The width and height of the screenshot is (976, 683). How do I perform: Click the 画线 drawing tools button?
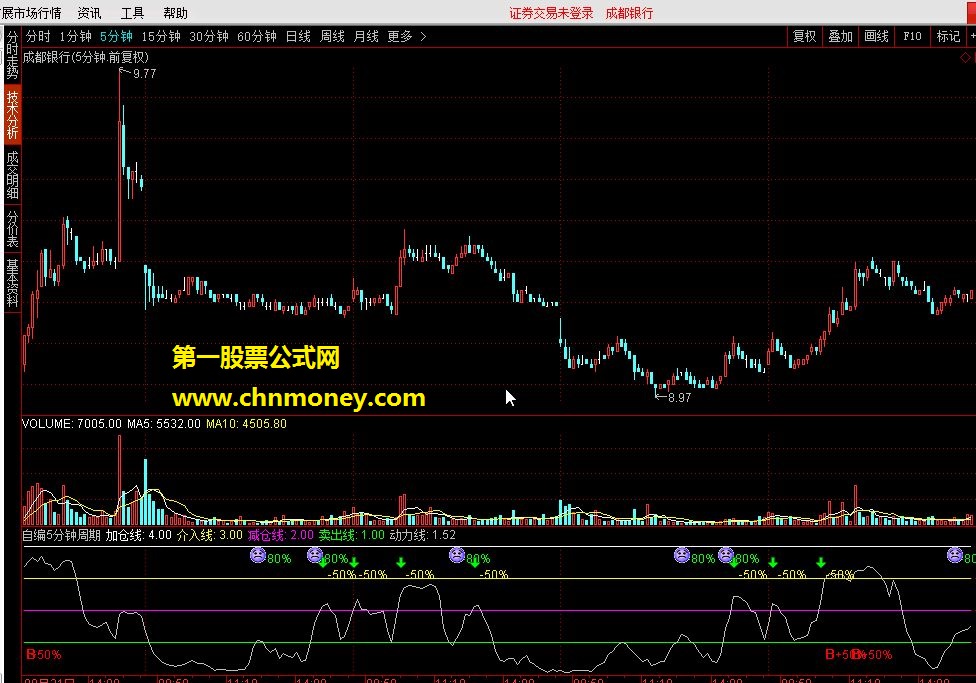(x=876, y=37)
